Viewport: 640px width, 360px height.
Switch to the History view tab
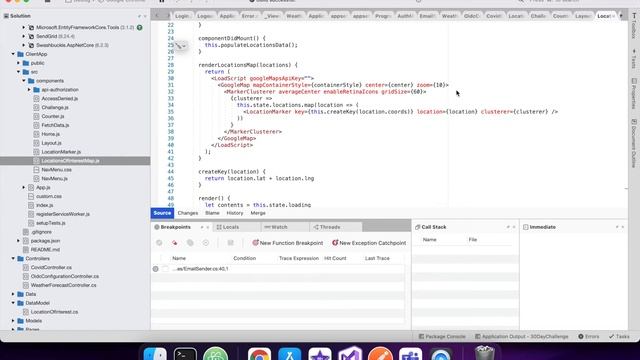pyautogui.click(x=235, y=213)
